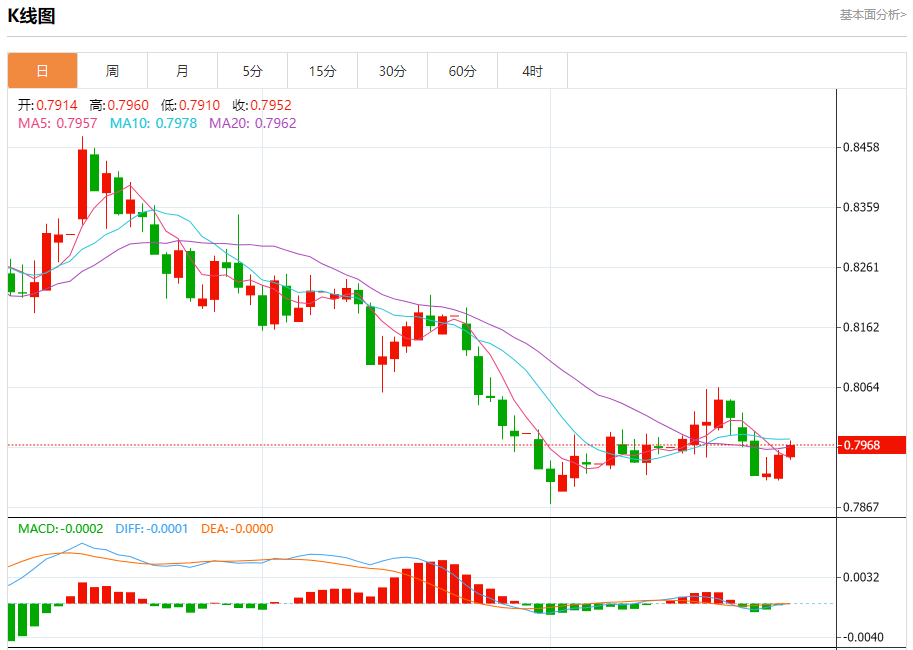Click the -0.0040 MACD axis label

pyautogui.click(x=862, y=637)
